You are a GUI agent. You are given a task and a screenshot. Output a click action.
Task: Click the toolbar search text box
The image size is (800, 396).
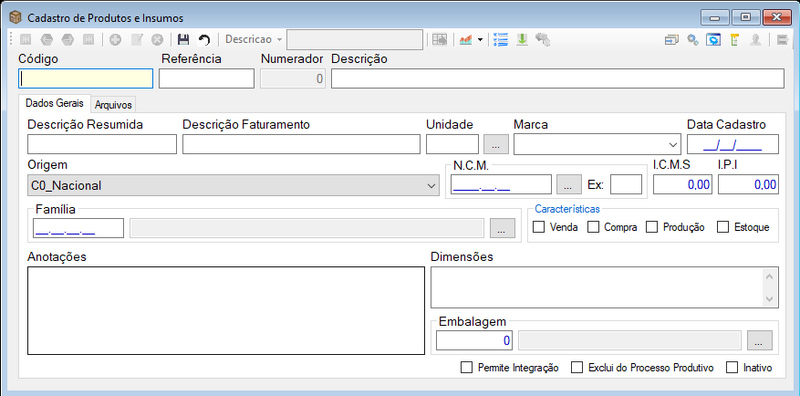tap(355, 39)
